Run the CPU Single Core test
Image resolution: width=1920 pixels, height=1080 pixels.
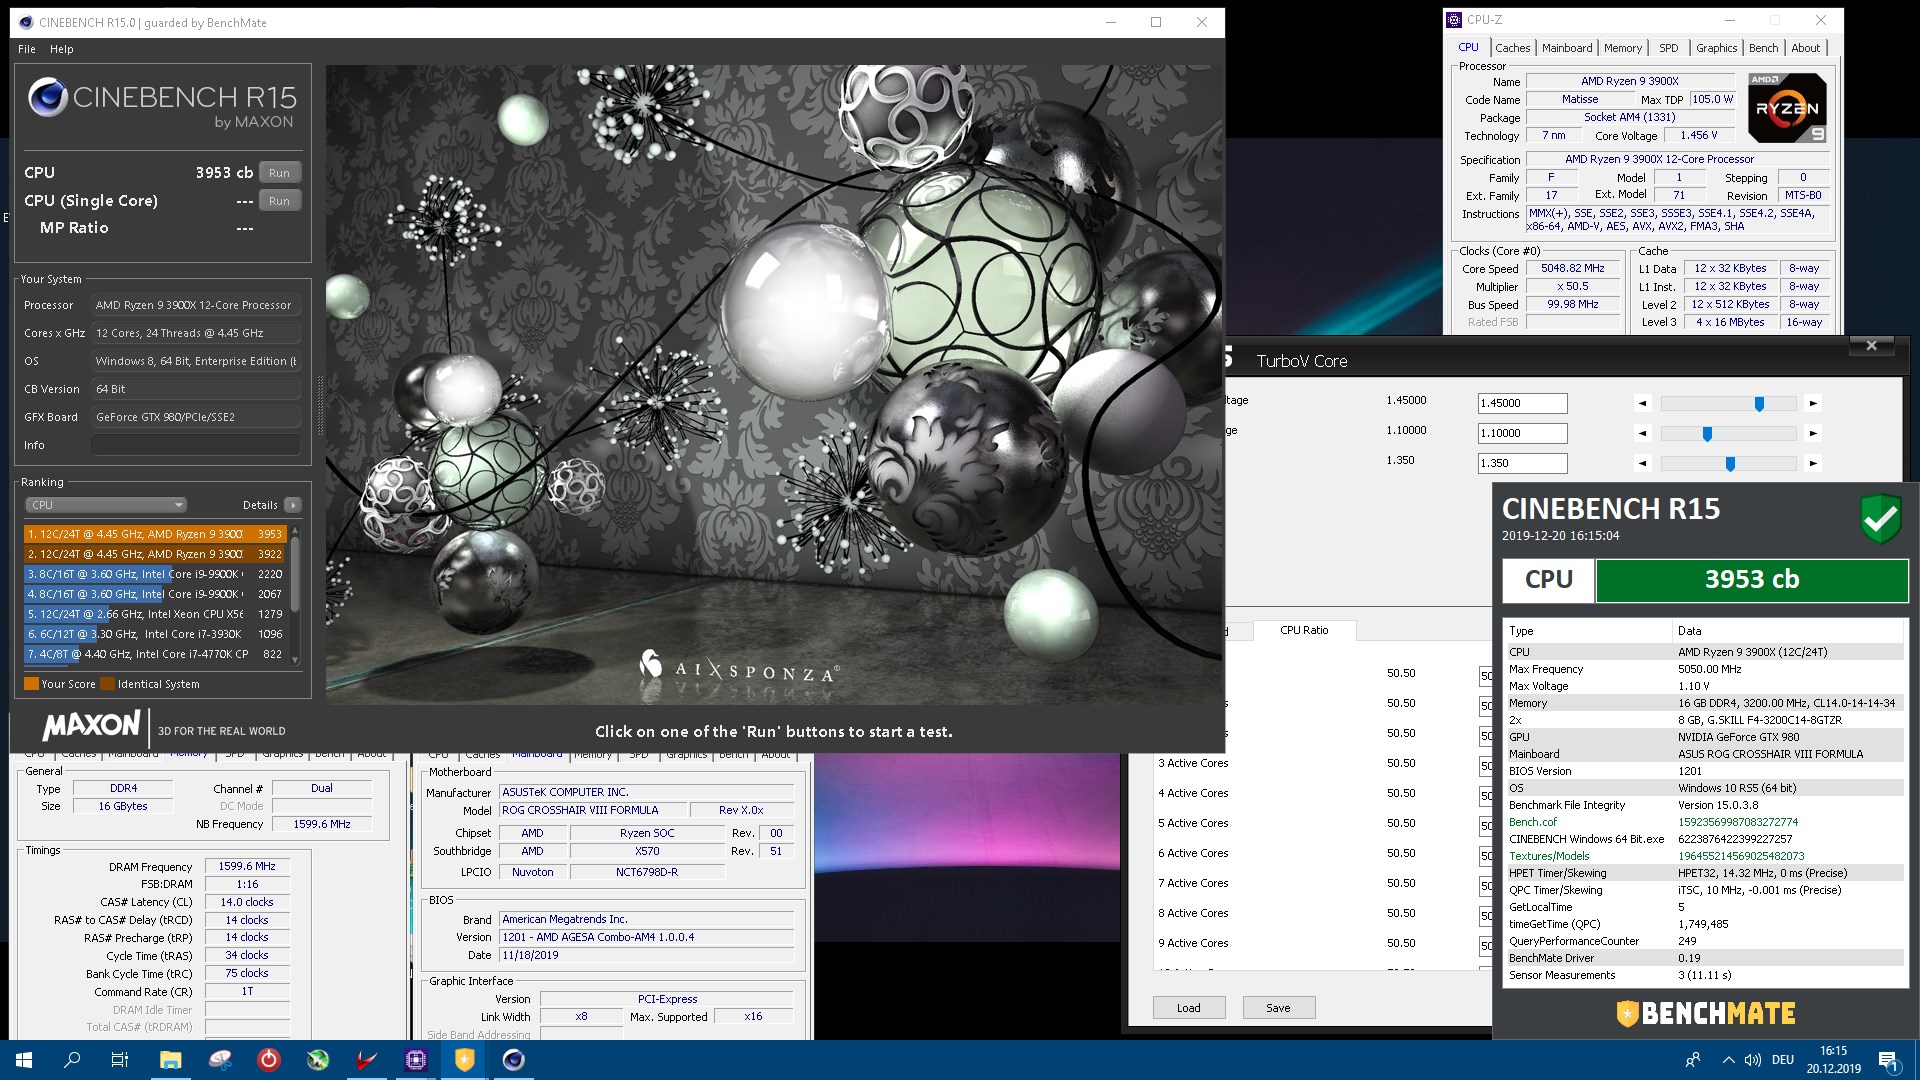[280, 201]
